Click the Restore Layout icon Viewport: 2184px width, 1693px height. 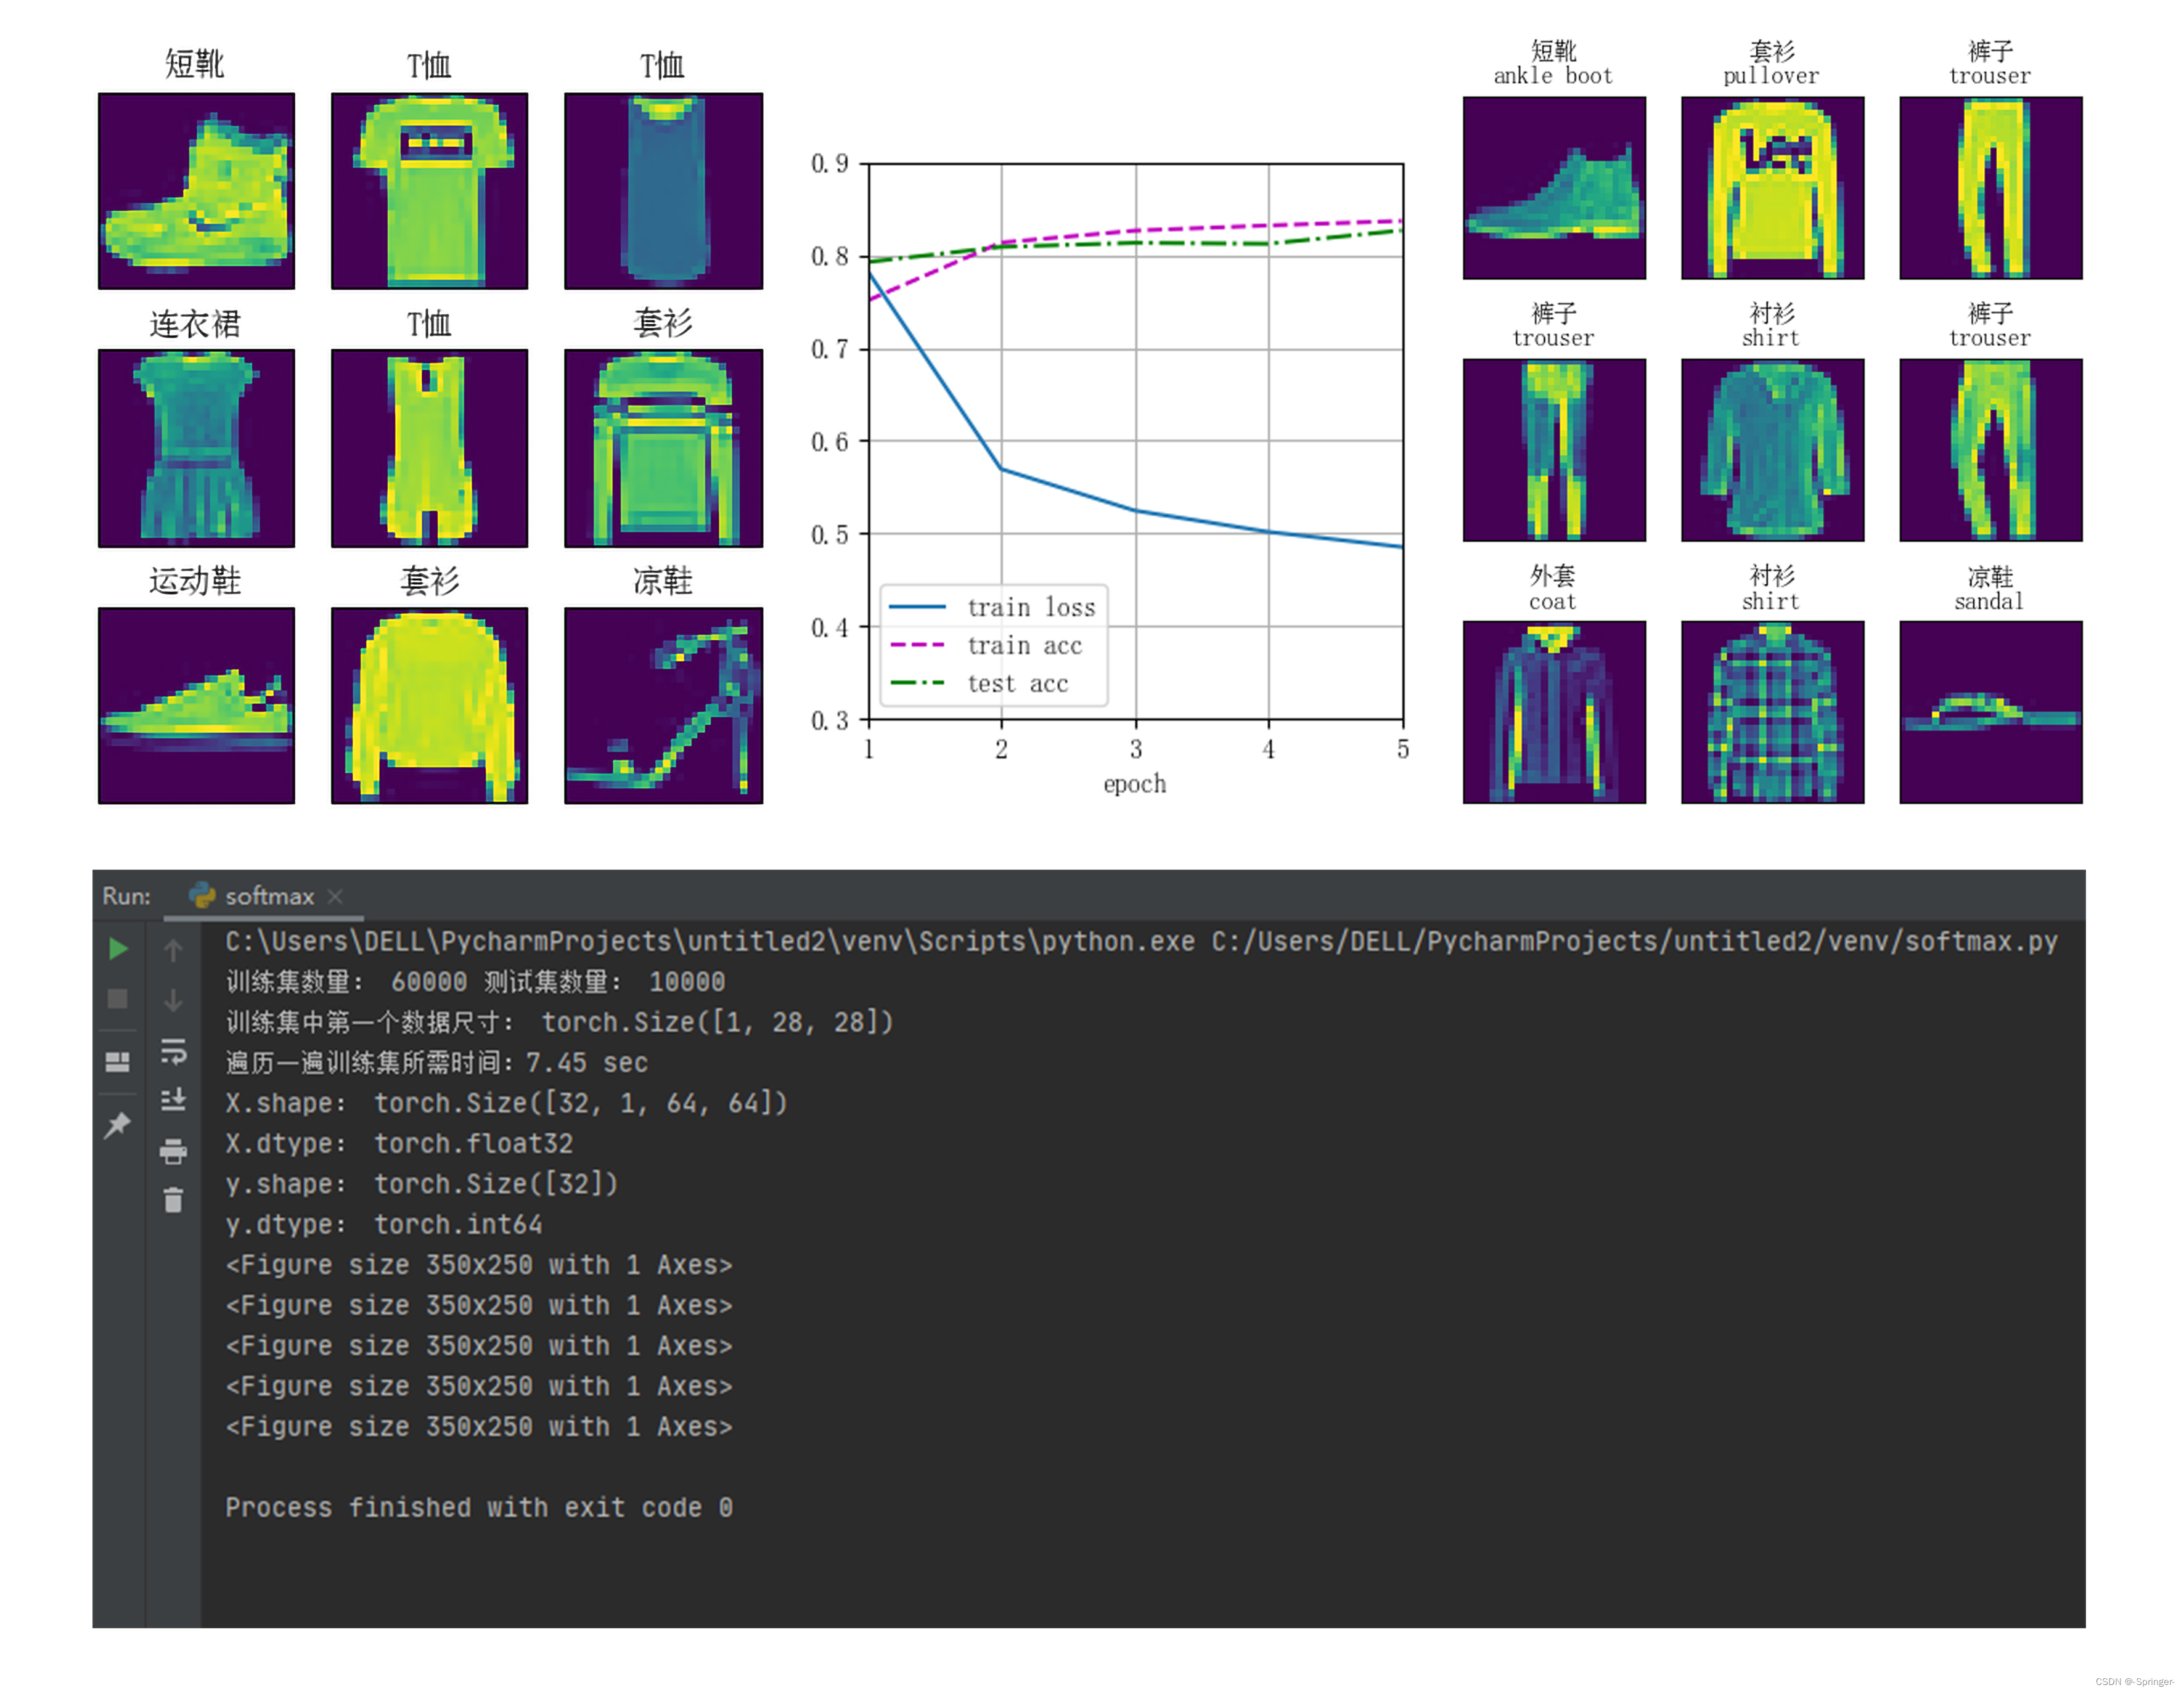pos(118,1061)
